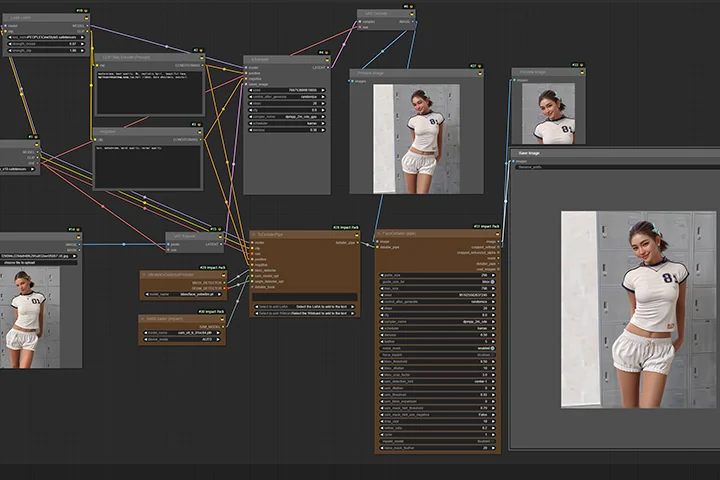Click Load Image source photo thumbnail
This screenshot has width=720, height=480.
[29, 318]
